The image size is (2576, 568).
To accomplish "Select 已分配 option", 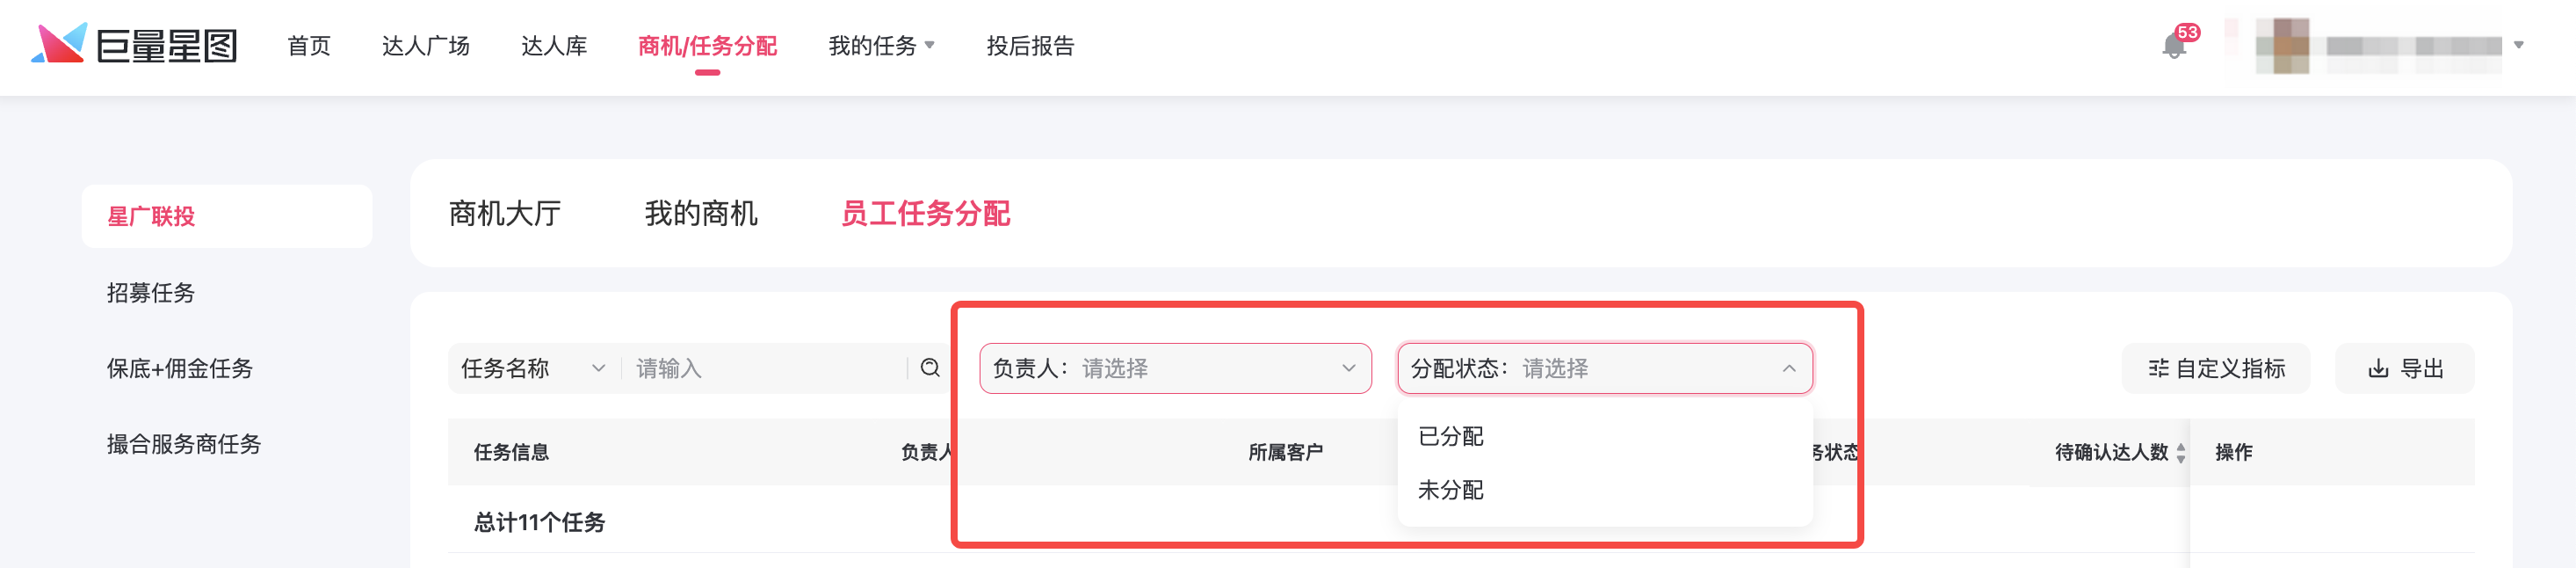I will coord(1451,436).
